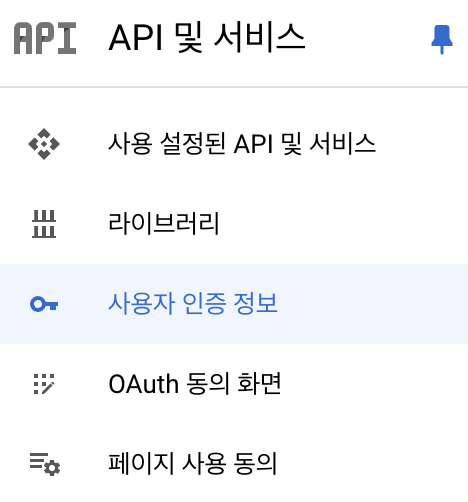Click the blue key icon
The width and height of the screenshot is (468, 502).
click(44, 304)
